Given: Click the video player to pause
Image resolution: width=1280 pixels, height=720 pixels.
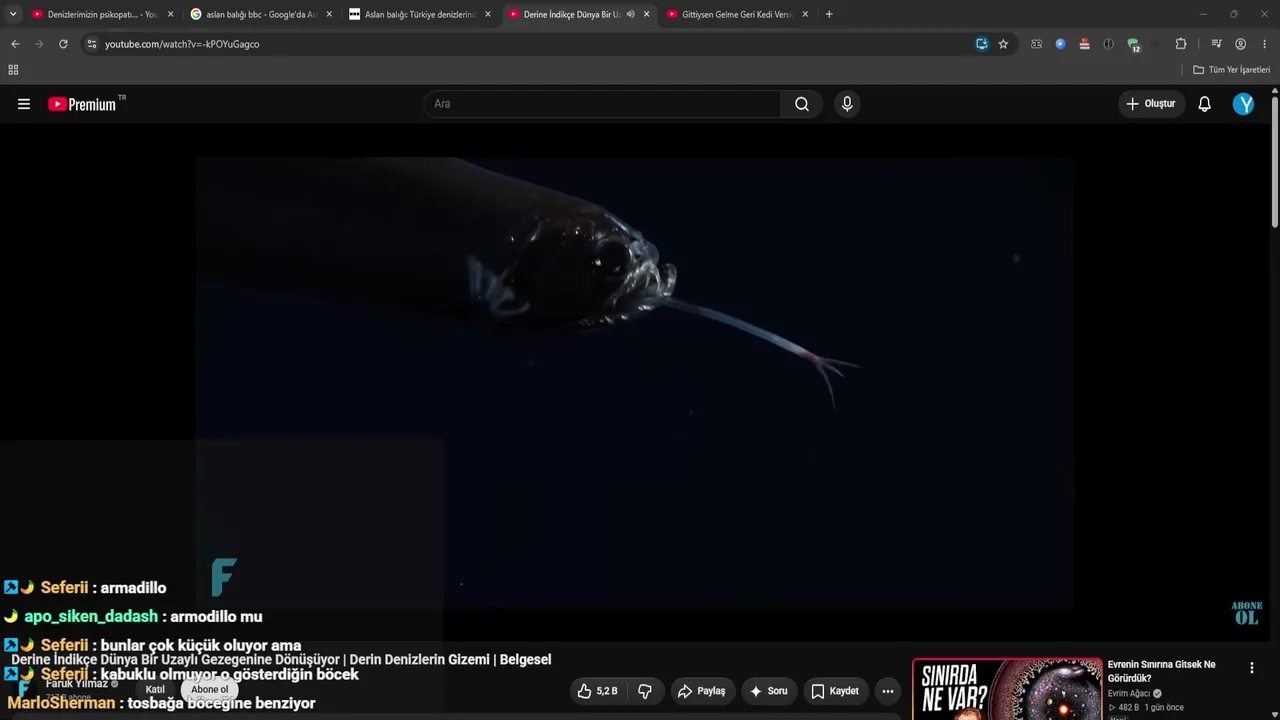Looking at the screenshot, I should [635, 382].
